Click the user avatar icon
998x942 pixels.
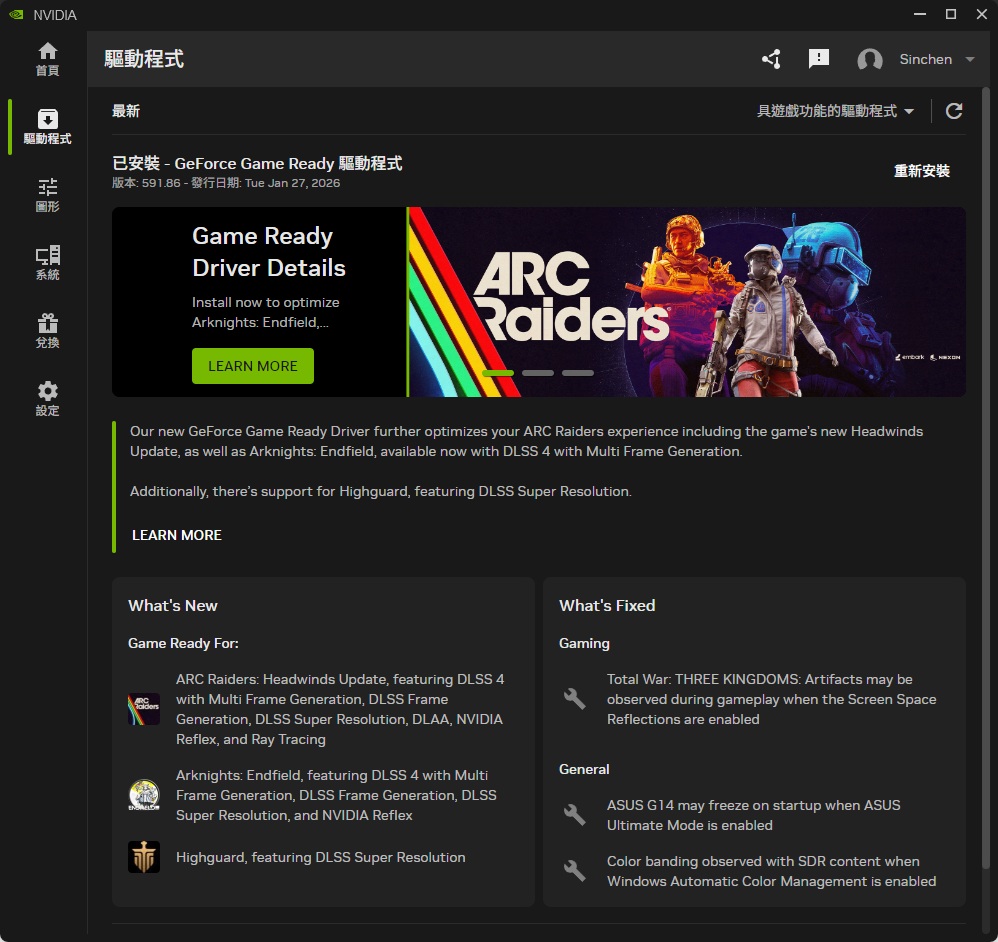870,60
